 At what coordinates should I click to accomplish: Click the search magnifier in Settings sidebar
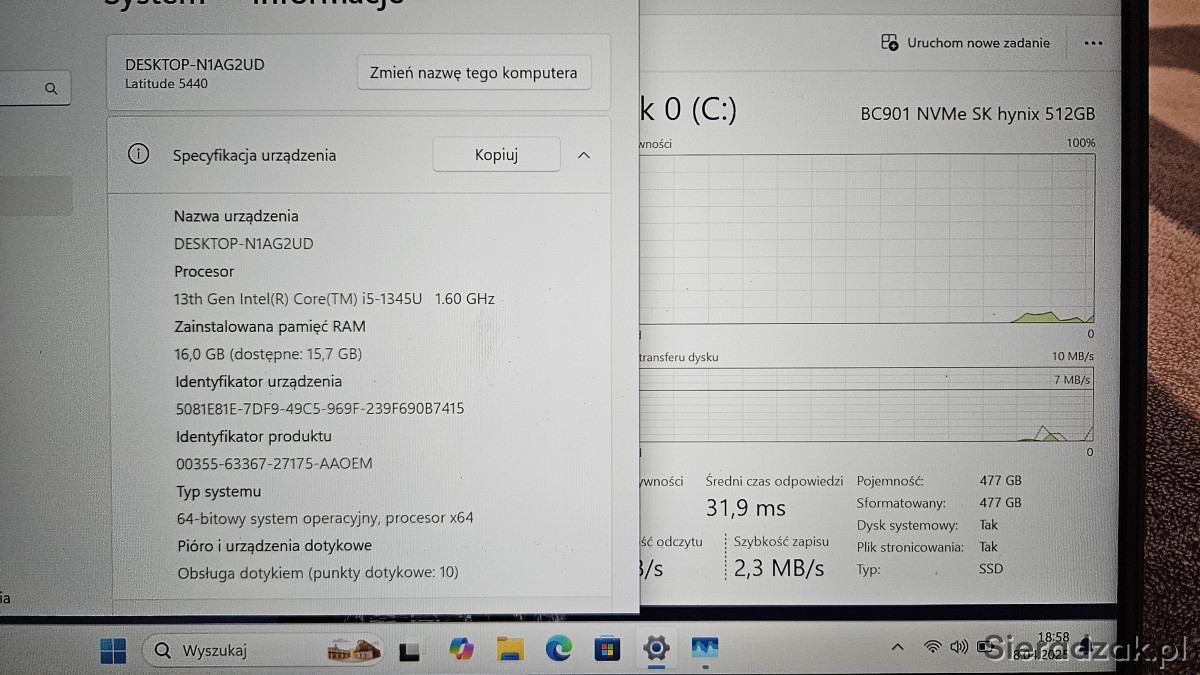tap(51, 89)
